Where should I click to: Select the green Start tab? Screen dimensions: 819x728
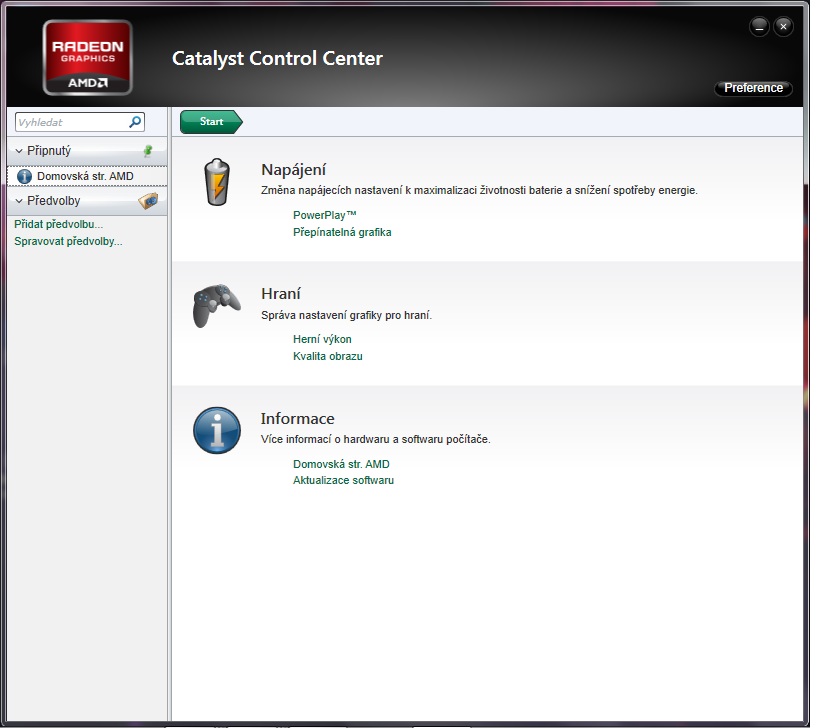coord(211,122)
